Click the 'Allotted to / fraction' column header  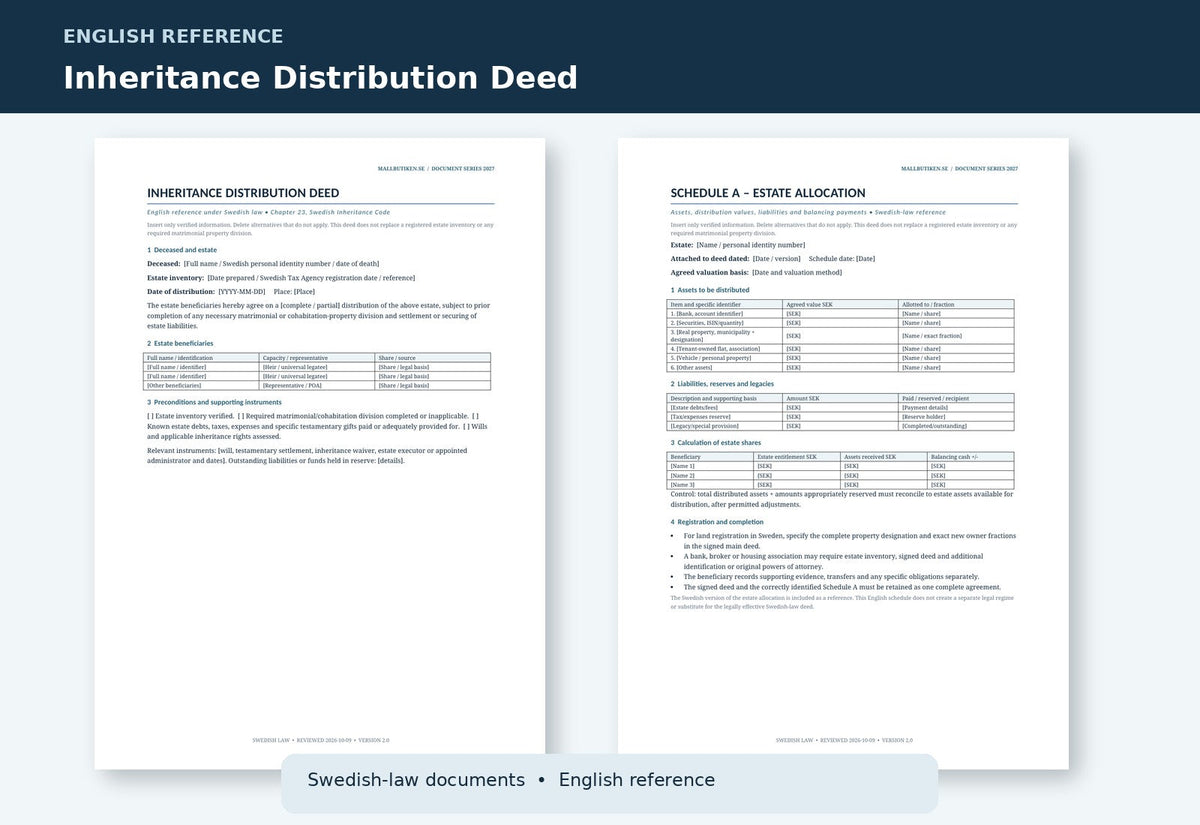[956, 304]
